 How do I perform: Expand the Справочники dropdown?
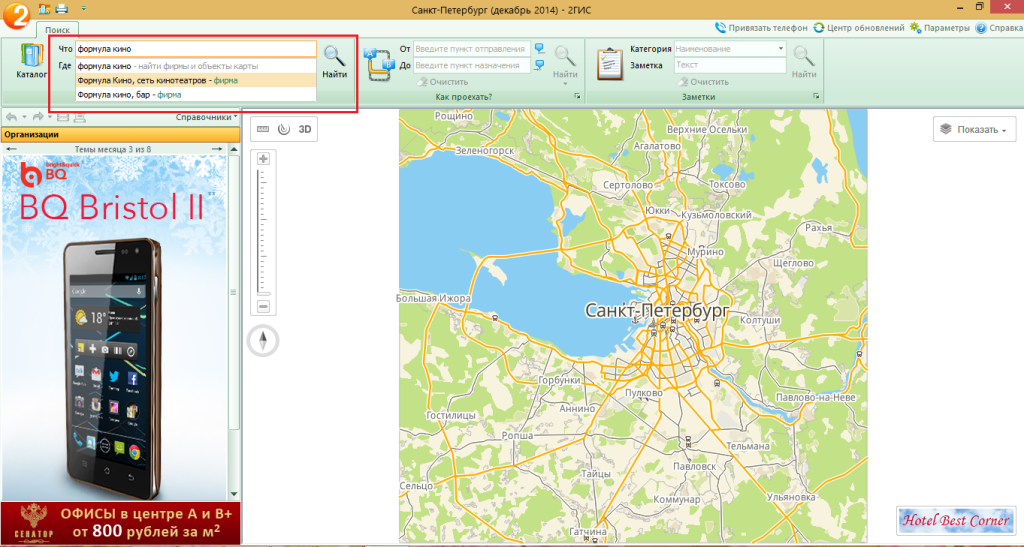tap(206, 117)
